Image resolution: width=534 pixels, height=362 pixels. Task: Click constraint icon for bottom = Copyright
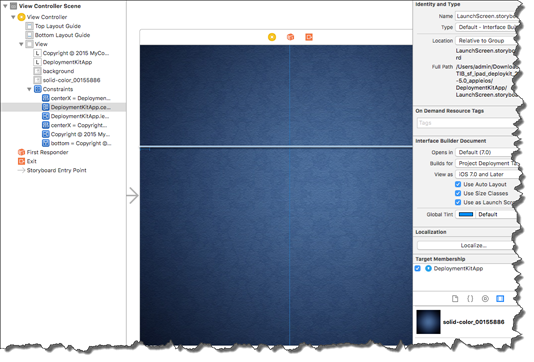[46, 144]
